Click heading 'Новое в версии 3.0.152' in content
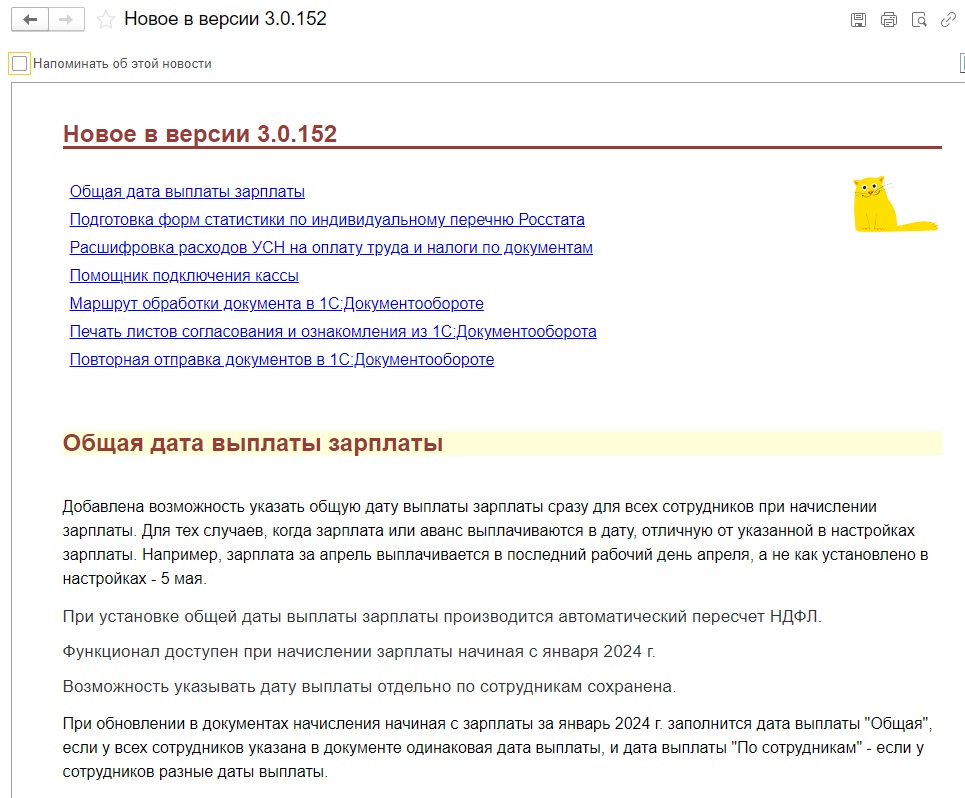Viewport: 965px width, 798px height. coord(200,134)
